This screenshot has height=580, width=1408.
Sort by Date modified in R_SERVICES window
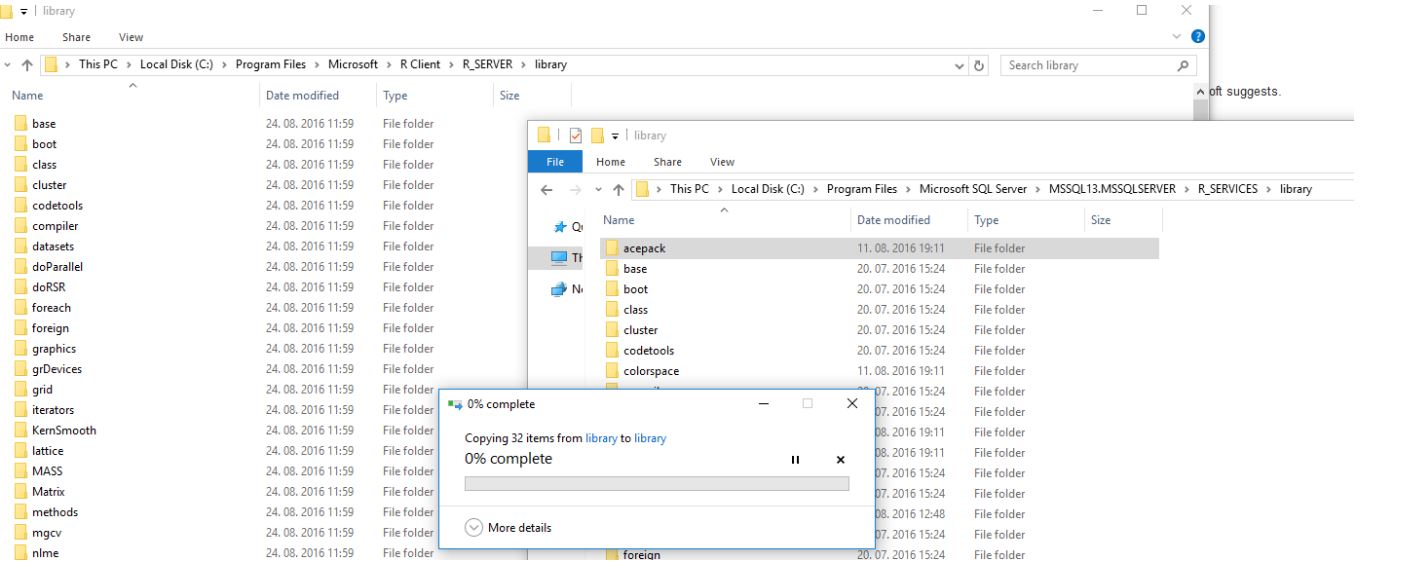coord(893,220)
